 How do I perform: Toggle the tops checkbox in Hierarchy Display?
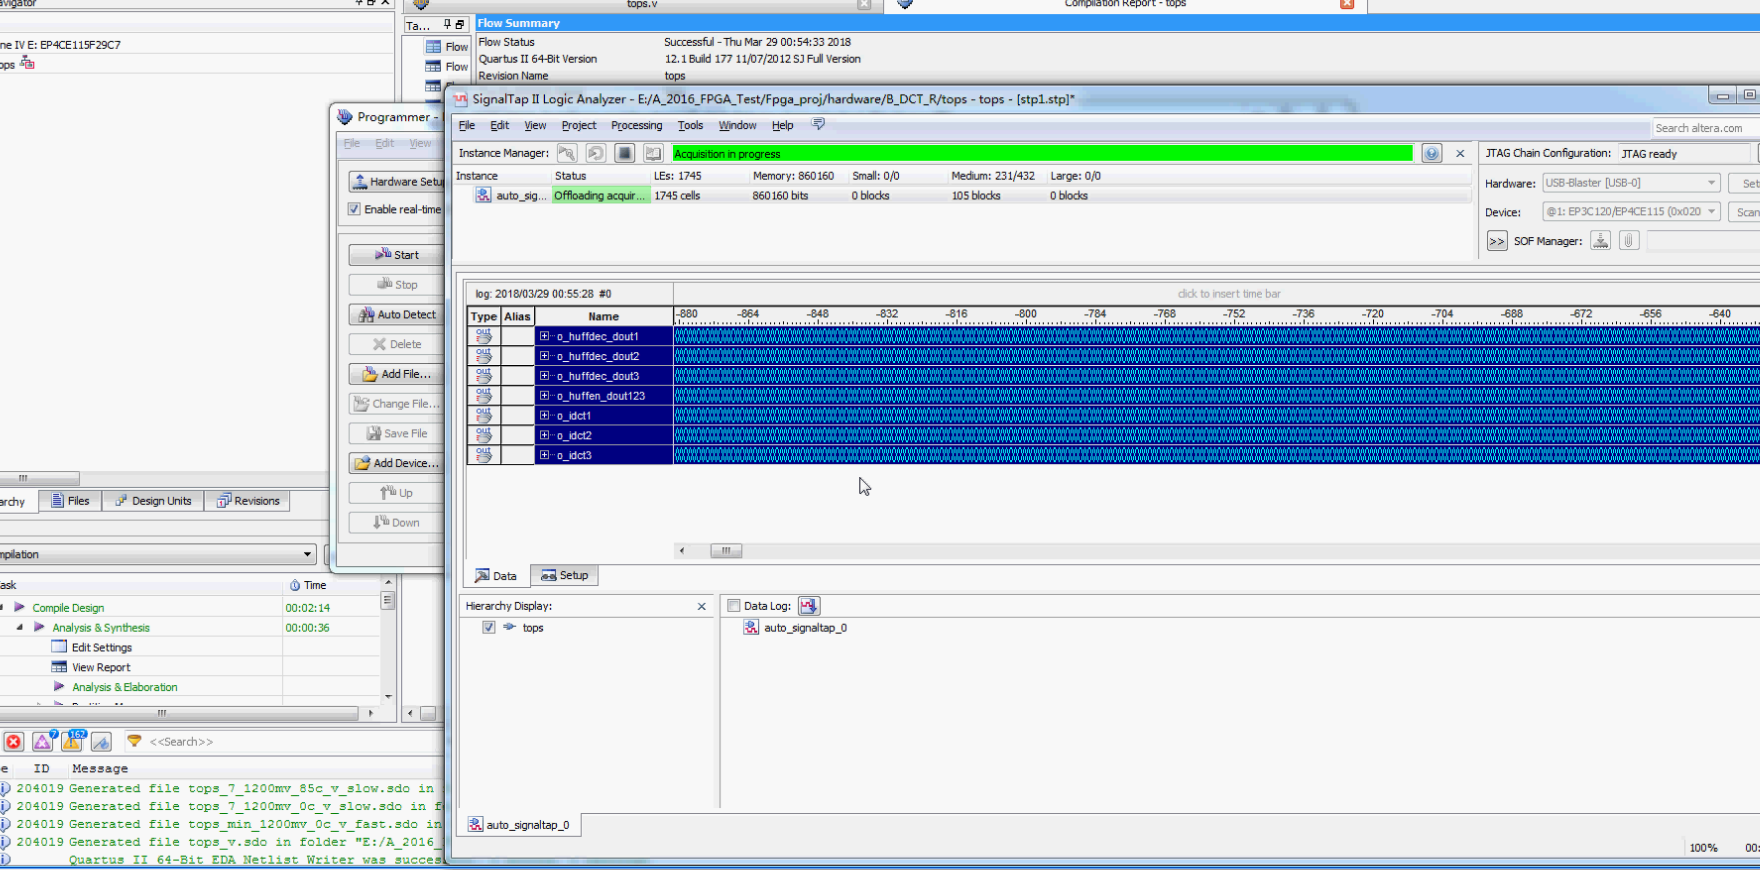pyautogui.click(x=489, y=628)
